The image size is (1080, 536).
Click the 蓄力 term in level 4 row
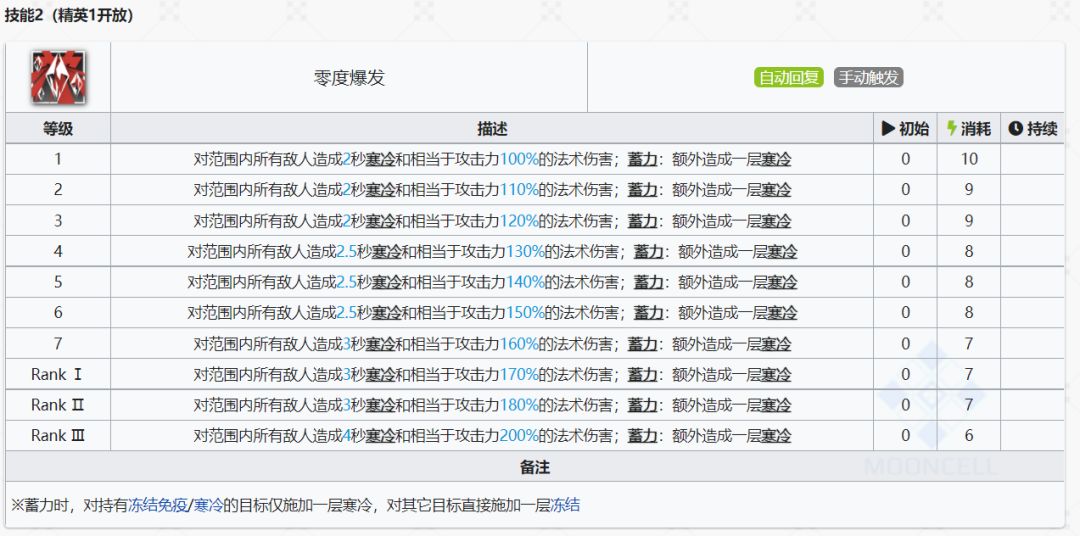[x=648, y=252]
